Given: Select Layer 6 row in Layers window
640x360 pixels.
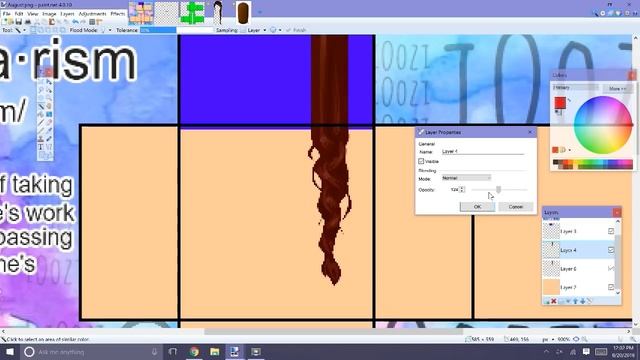Looking at the screenshot, I should click(578, 269).
